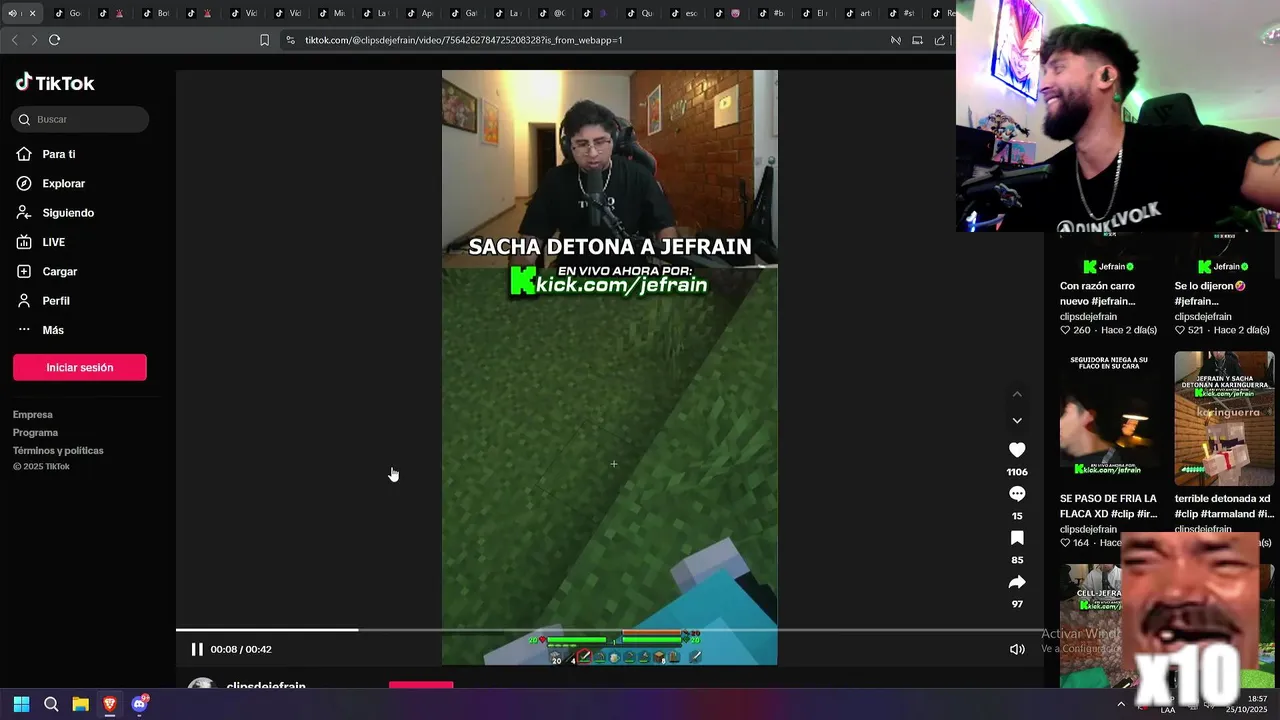Screen dimensions: 1280x720
Task: Click the picture-in-picture icon in address bar
Action: (917, 40)
